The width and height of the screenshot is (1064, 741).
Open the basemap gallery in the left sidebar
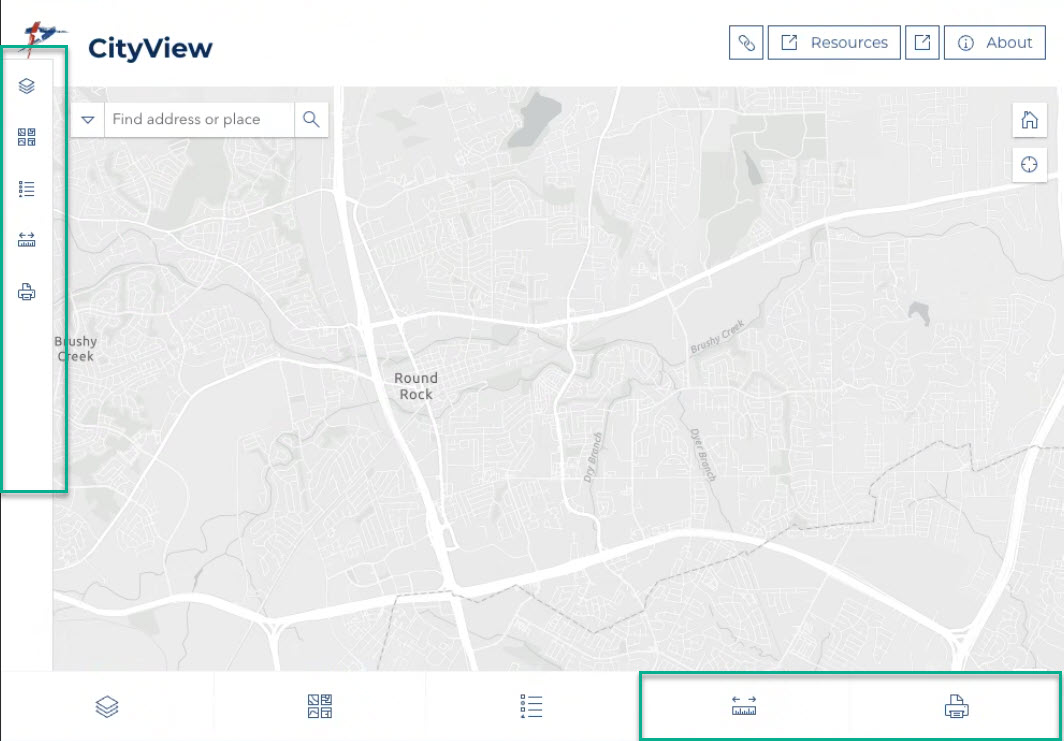26,137
